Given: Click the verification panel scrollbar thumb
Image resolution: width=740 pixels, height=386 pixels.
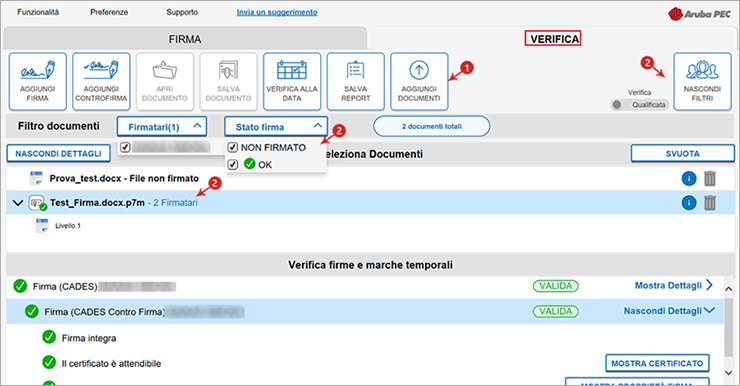Looking at the screenshot, I should (729, 327).
